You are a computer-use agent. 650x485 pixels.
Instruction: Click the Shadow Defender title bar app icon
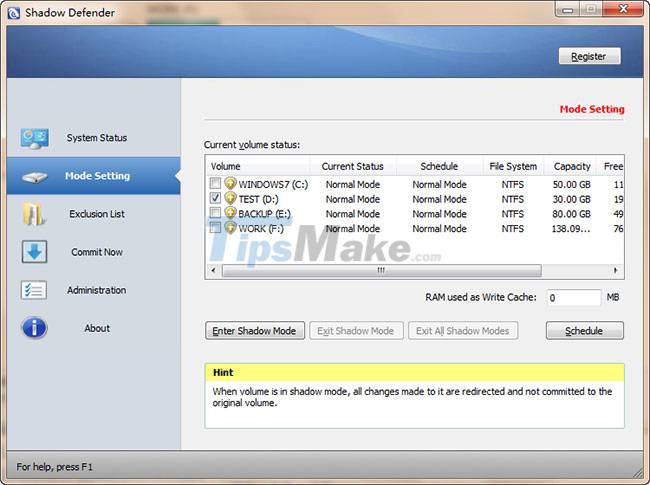pyautogui.click(x=14, y=13)
